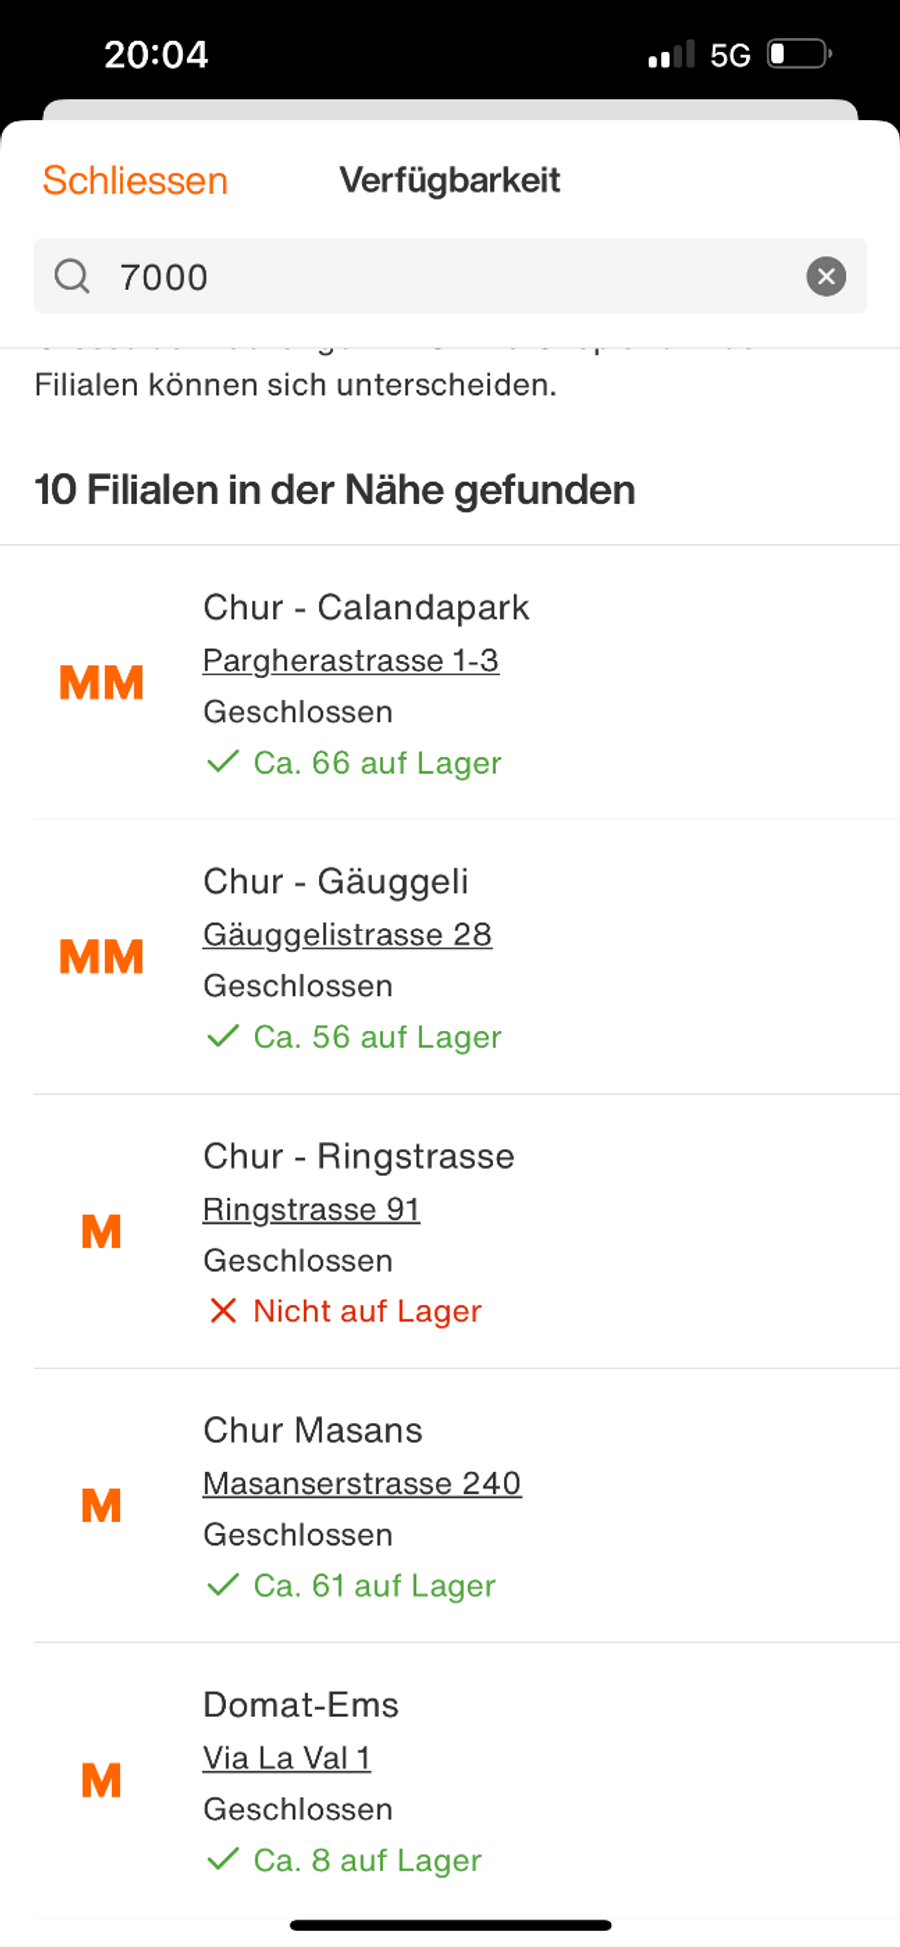The image size is (900, 1947).
Task: Tap the red X not-in-stock icon
Action: (x=223, y=1311)
